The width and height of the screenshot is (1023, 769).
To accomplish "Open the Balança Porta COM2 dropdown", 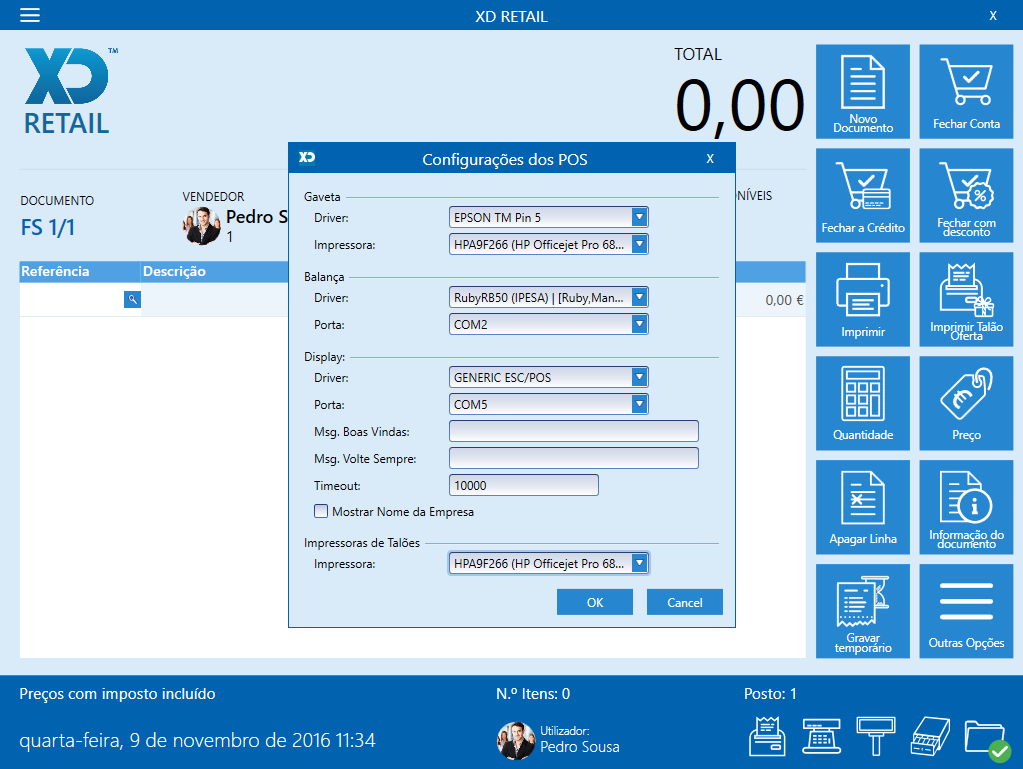I will (x=640, y=324).
